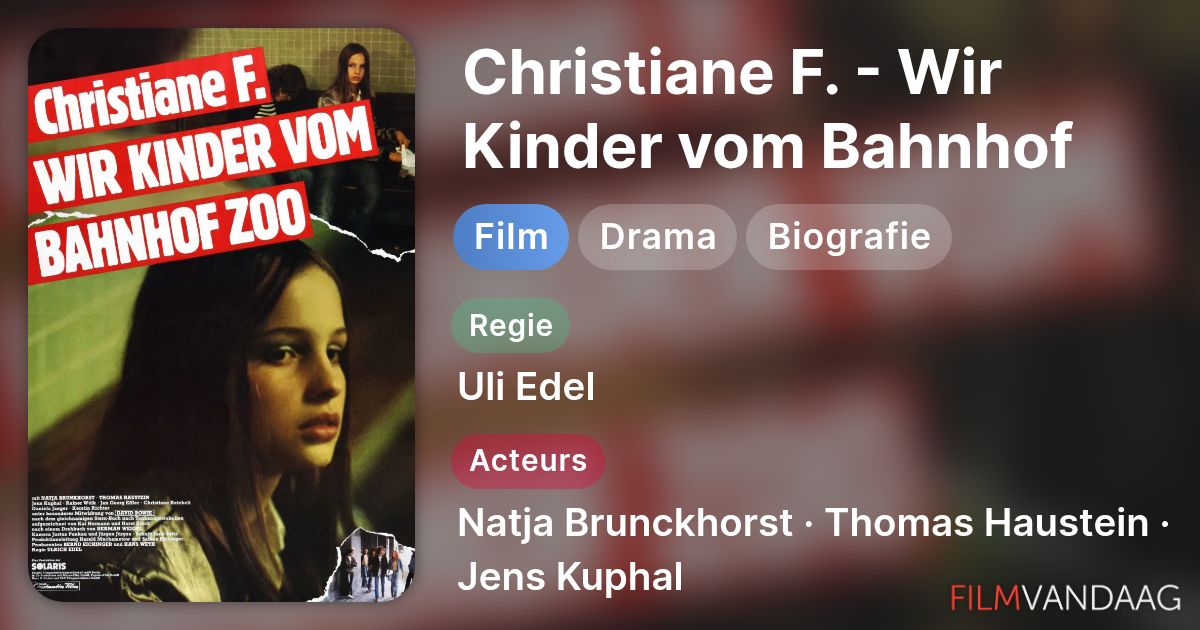The height and width of the screenshot is (630, 1200).
Task: Click the Acteurs label badge
Action: (x=529, y=461)
